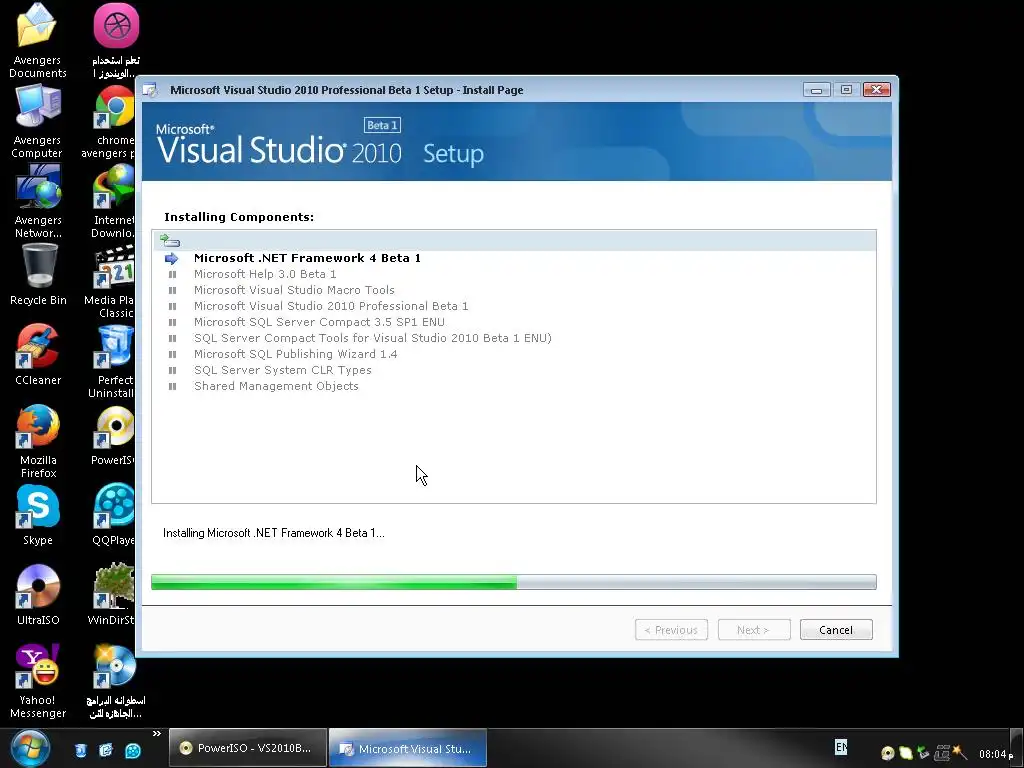Click the first quick launch icon next to Start
The image size is (1024, 768).
coord(80,750)
